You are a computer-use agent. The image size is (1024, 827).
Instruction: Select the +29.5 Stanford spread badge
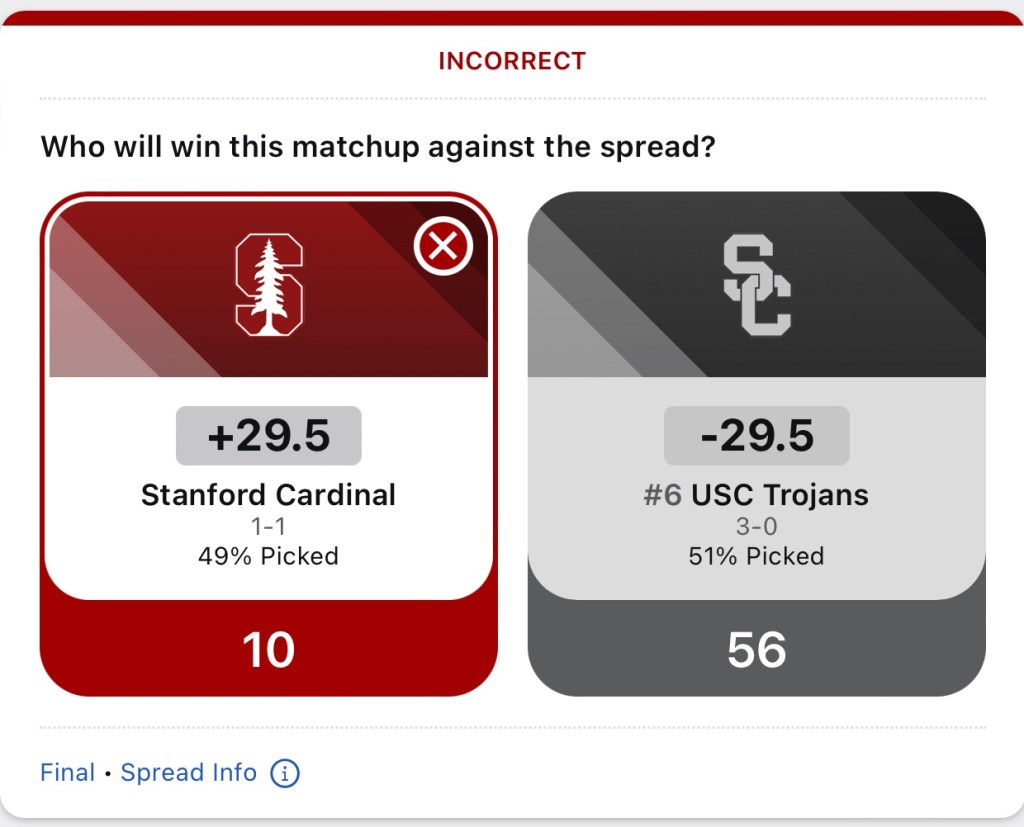tap(269, 436)
